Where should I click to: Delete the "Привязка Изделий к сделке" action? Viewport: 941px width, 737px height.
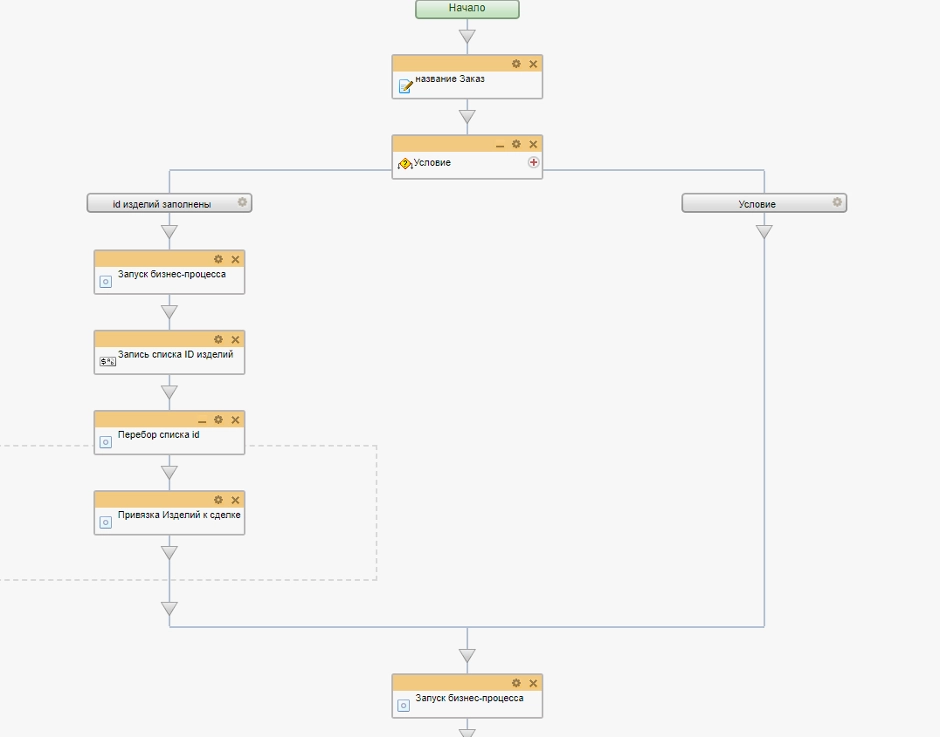click(235, 500)
